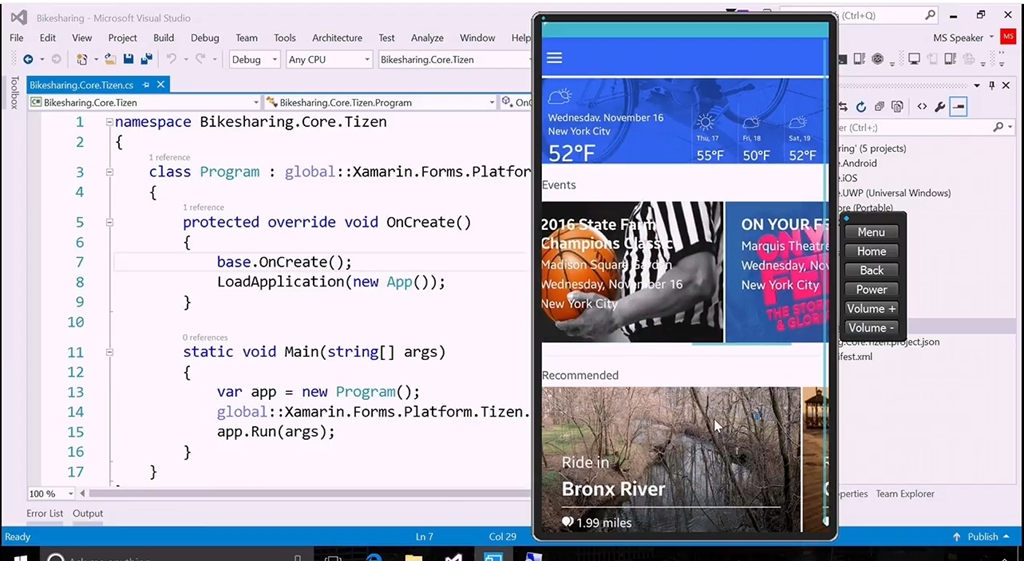Switch to the Output tab
This screenshot has height=561, width=1024.
[x=88, y=513]
